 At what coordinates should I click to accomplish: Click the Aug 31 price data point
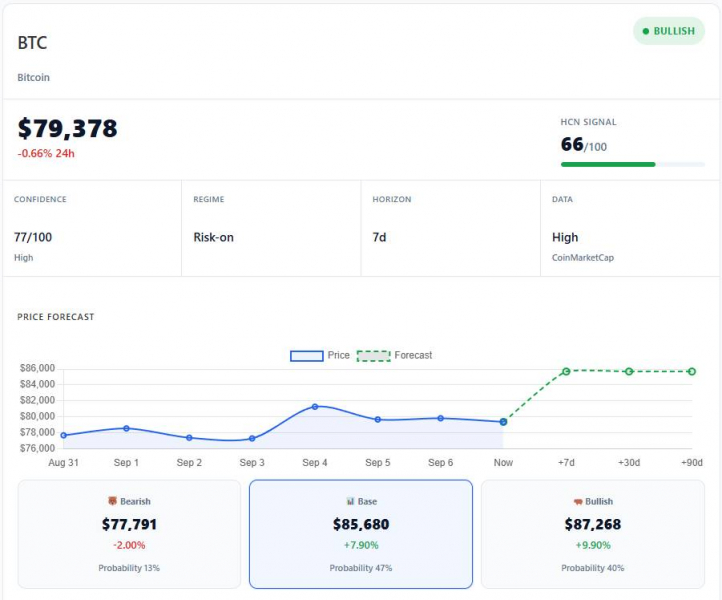click(64, 435)
